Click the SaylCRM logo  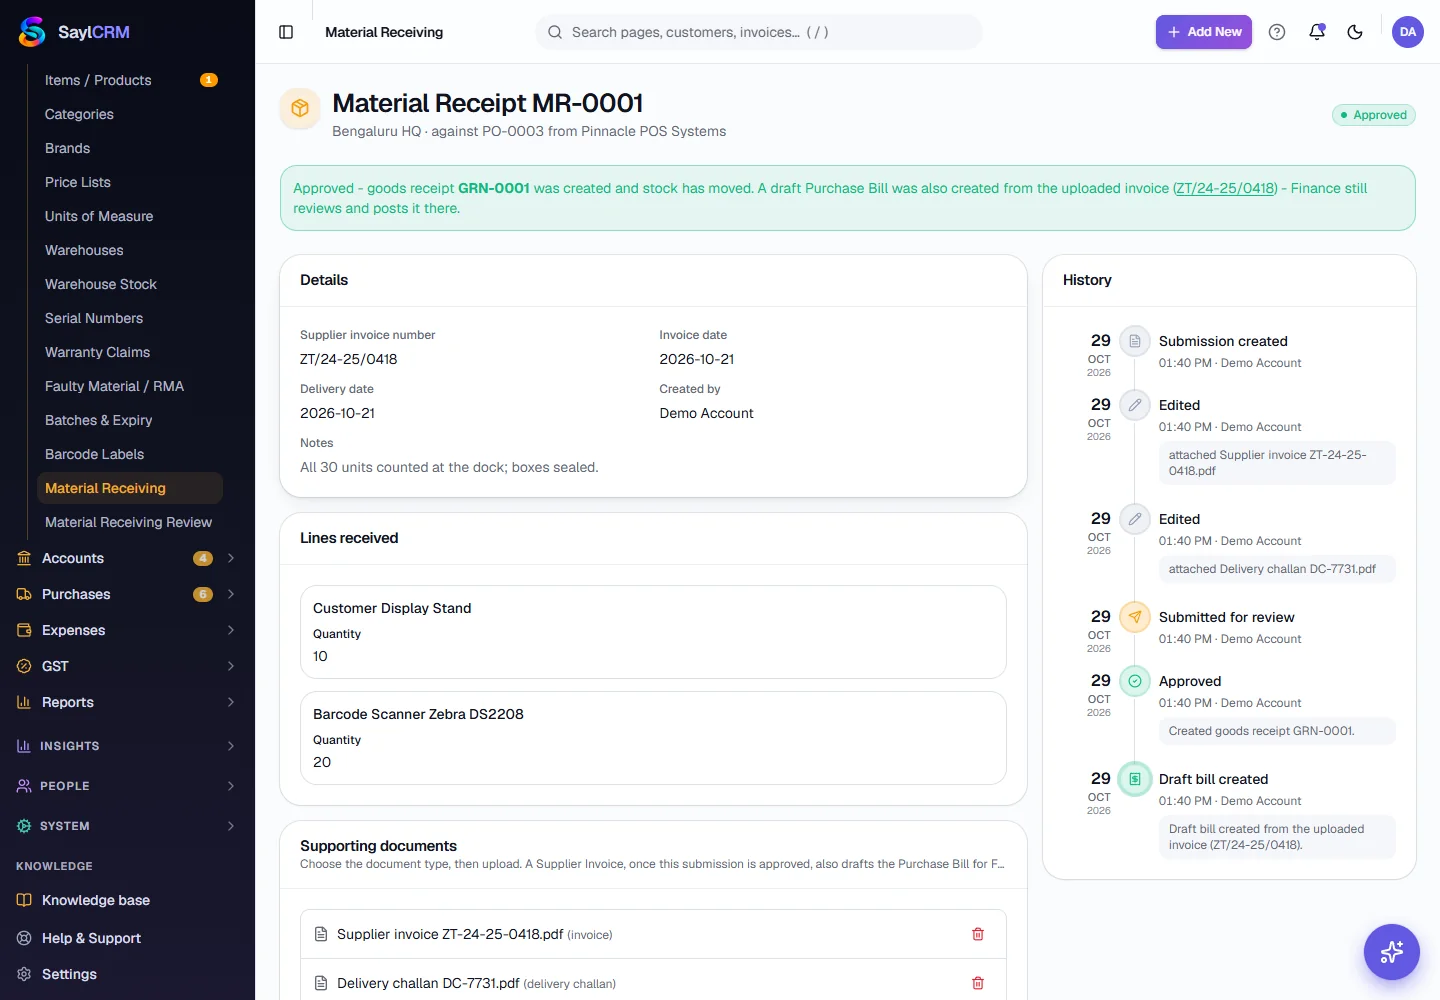(x=74, y=32)
